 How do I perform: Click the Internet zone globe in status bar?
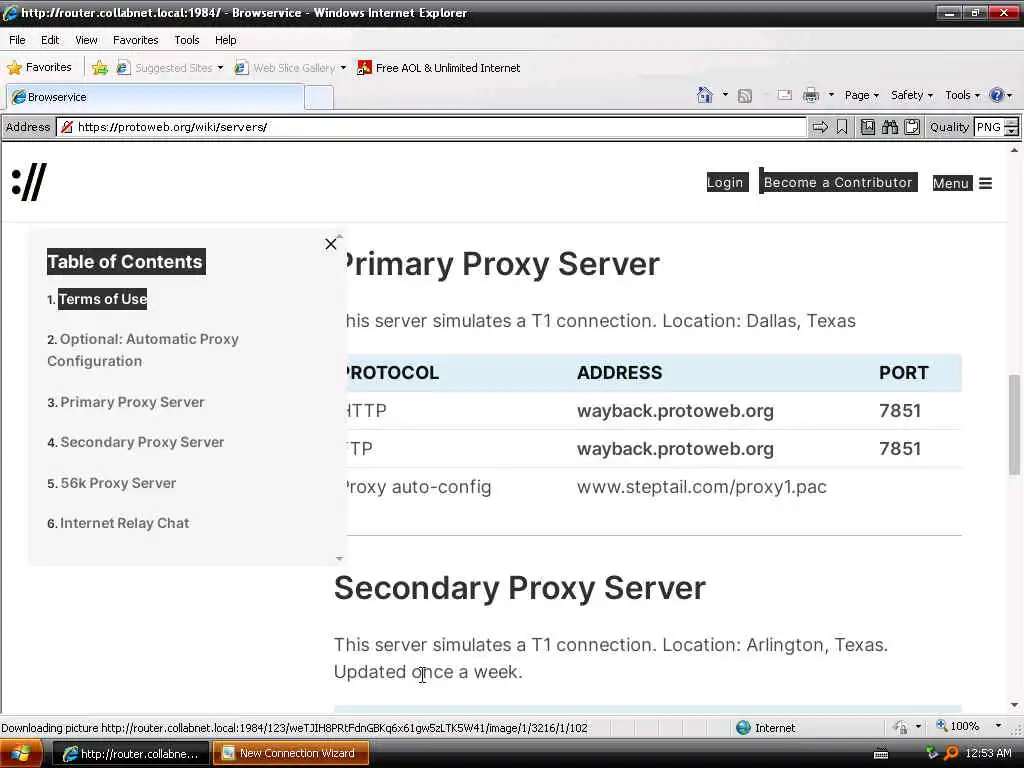[x=743, y=728]
